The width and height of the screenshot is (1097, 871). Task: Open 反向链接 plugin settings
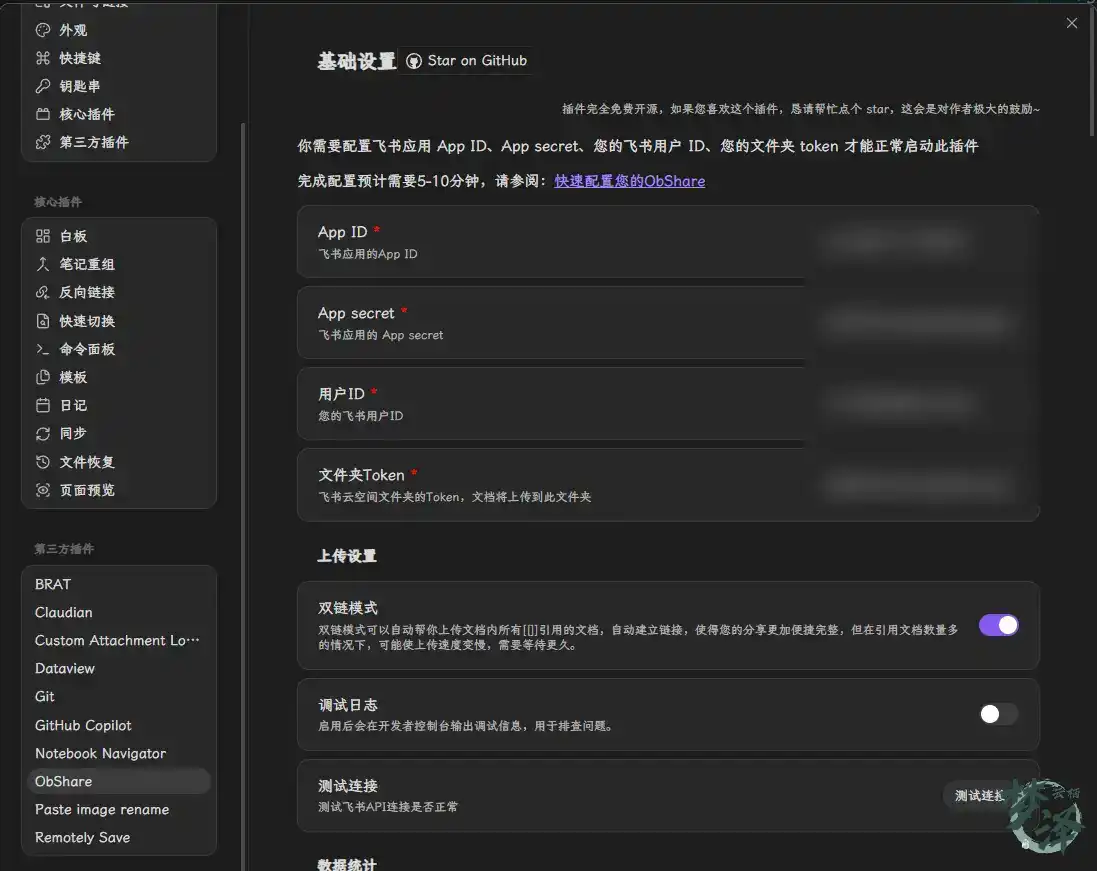pos(119,292)
